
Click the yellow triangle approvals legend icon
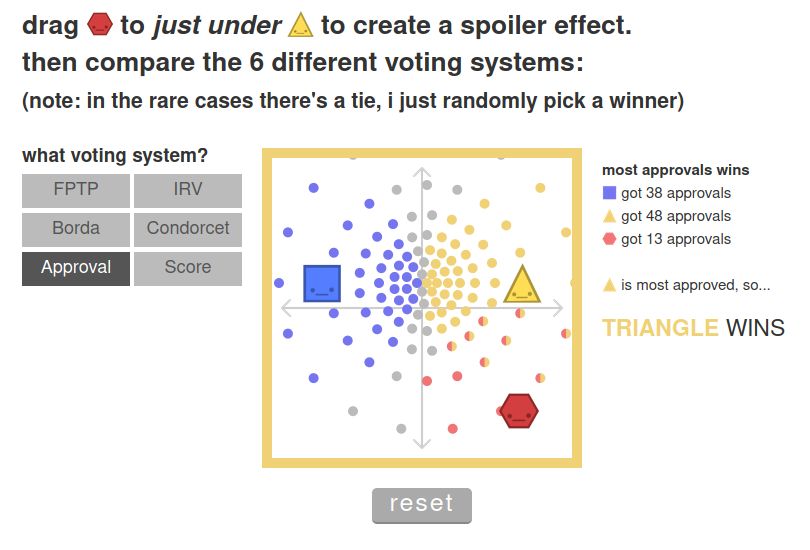[610, 216]
